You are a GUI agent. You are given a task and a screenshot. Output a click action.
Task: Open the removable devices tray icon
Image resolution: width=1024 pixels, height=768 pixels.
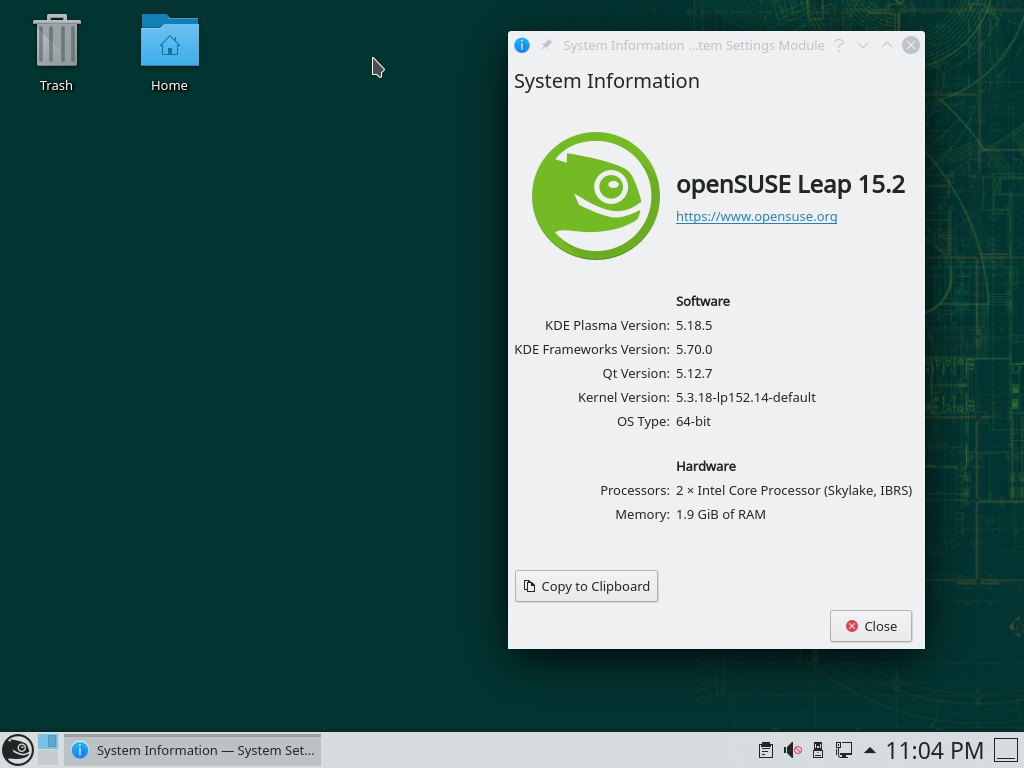pyautogui.click(x=818, y=750)
